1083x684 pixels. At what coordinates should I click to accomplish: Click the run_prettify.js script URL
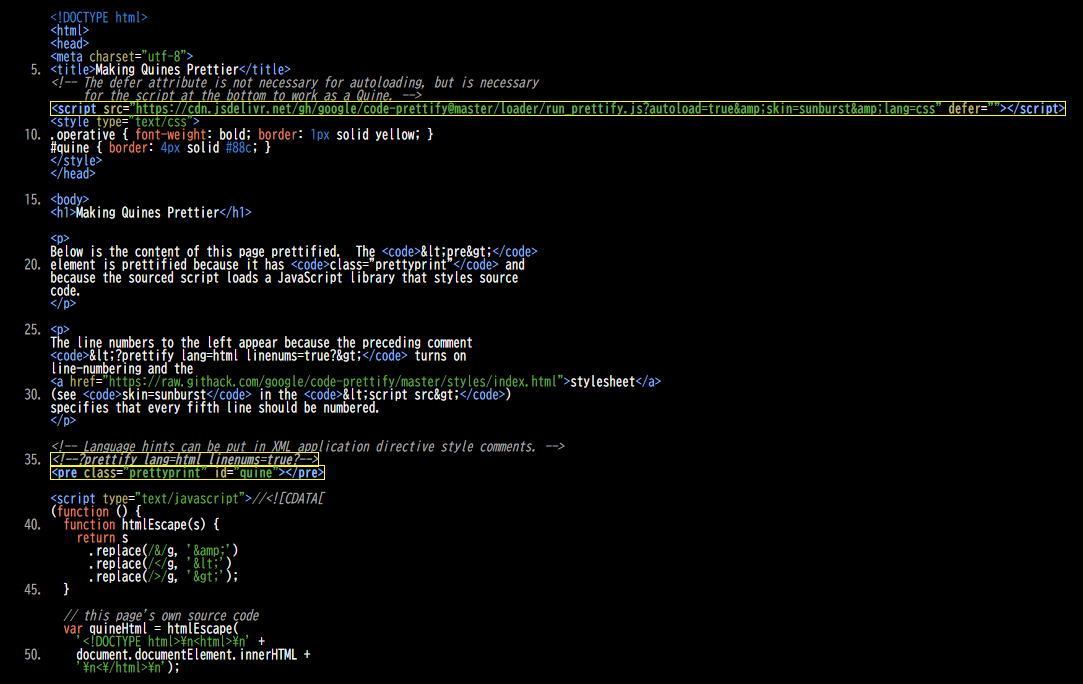coord(535,108)
